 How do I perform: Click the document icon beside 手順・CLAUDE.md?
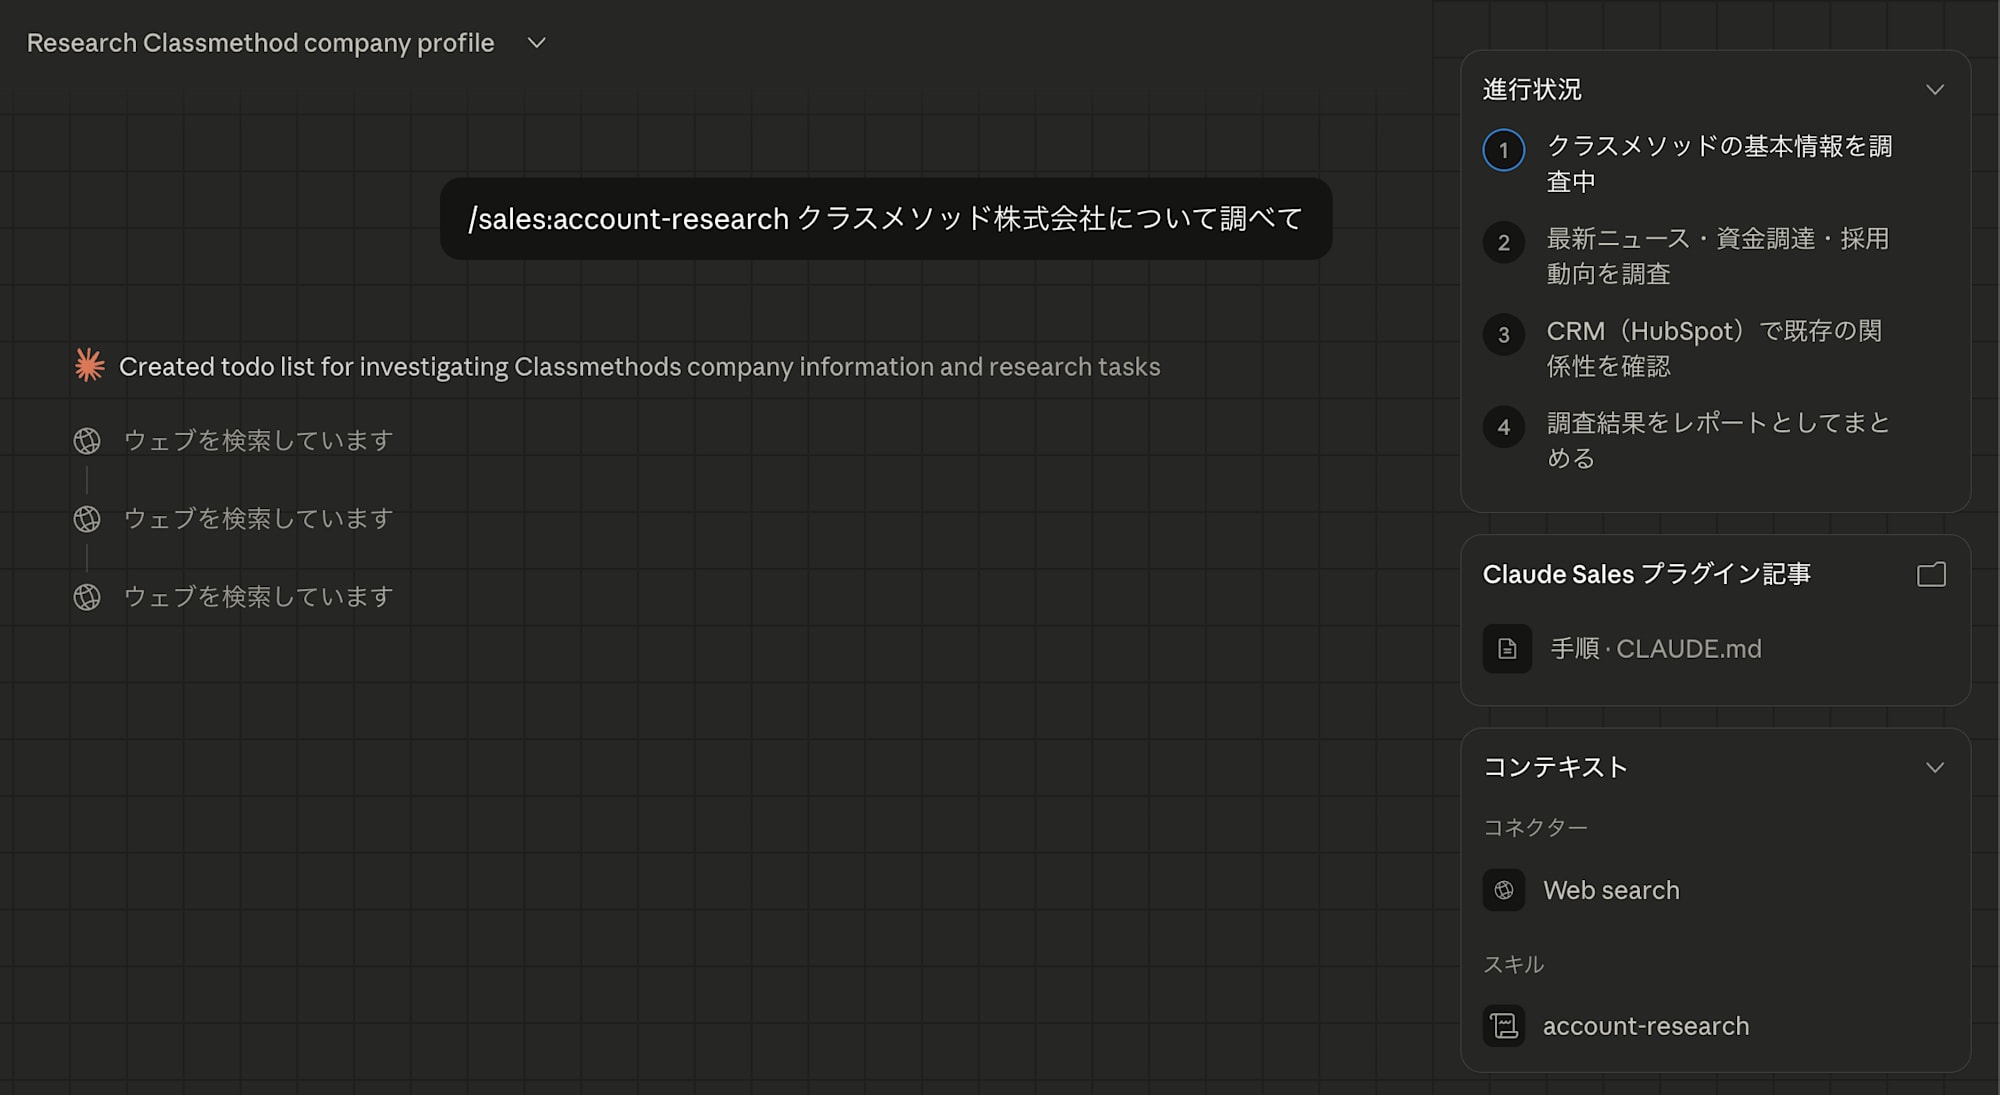coord(1506,649)
